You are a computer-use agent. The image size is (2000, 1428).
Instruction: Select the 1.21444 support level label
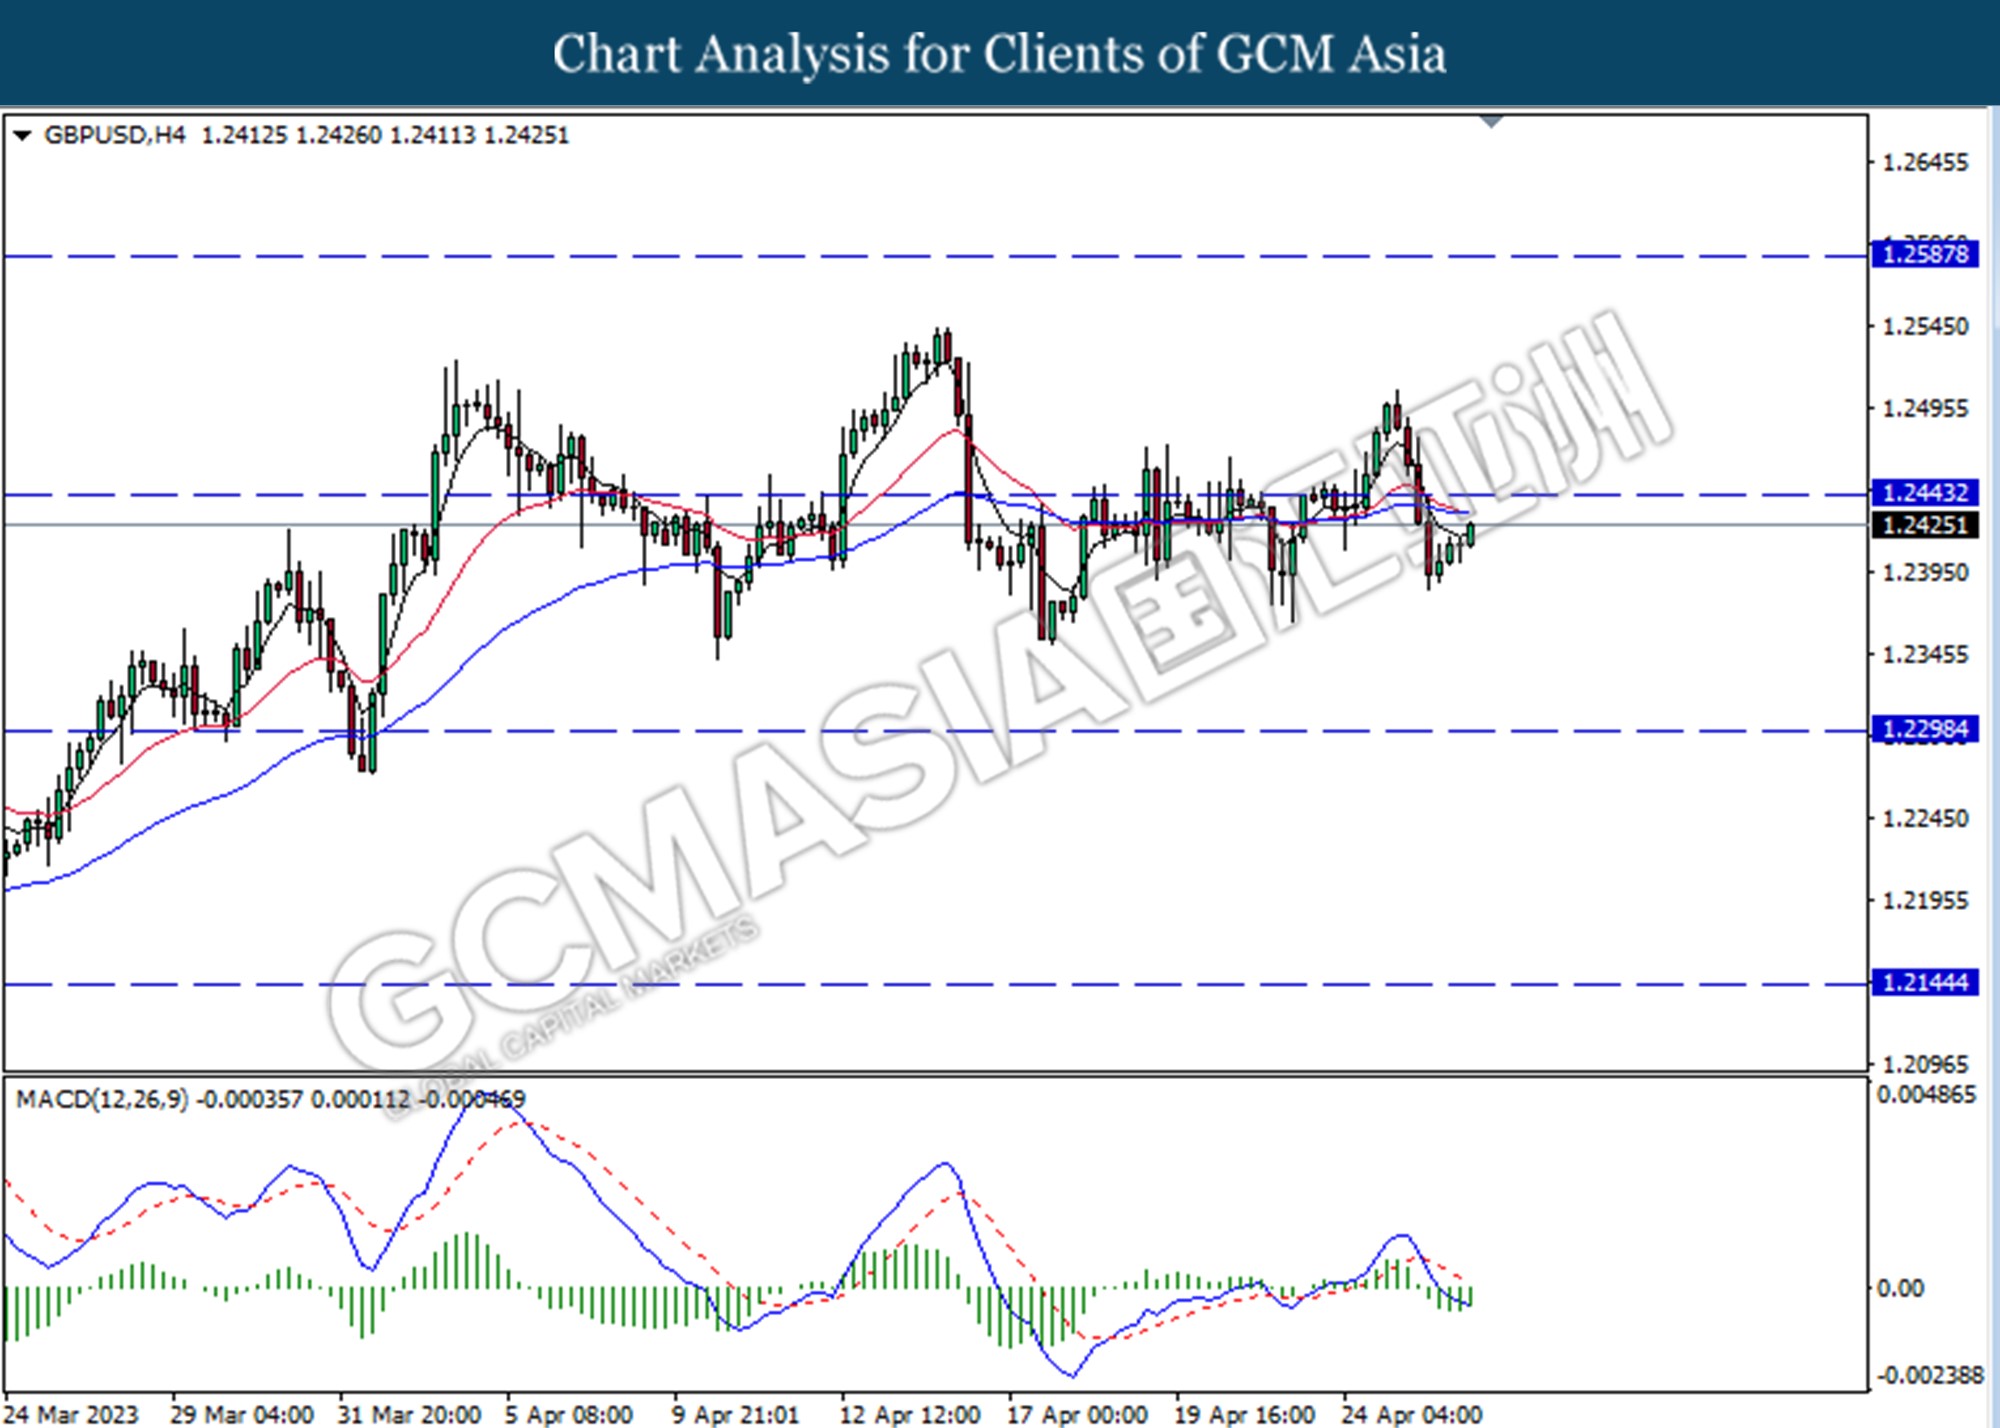pos(1924,982)
